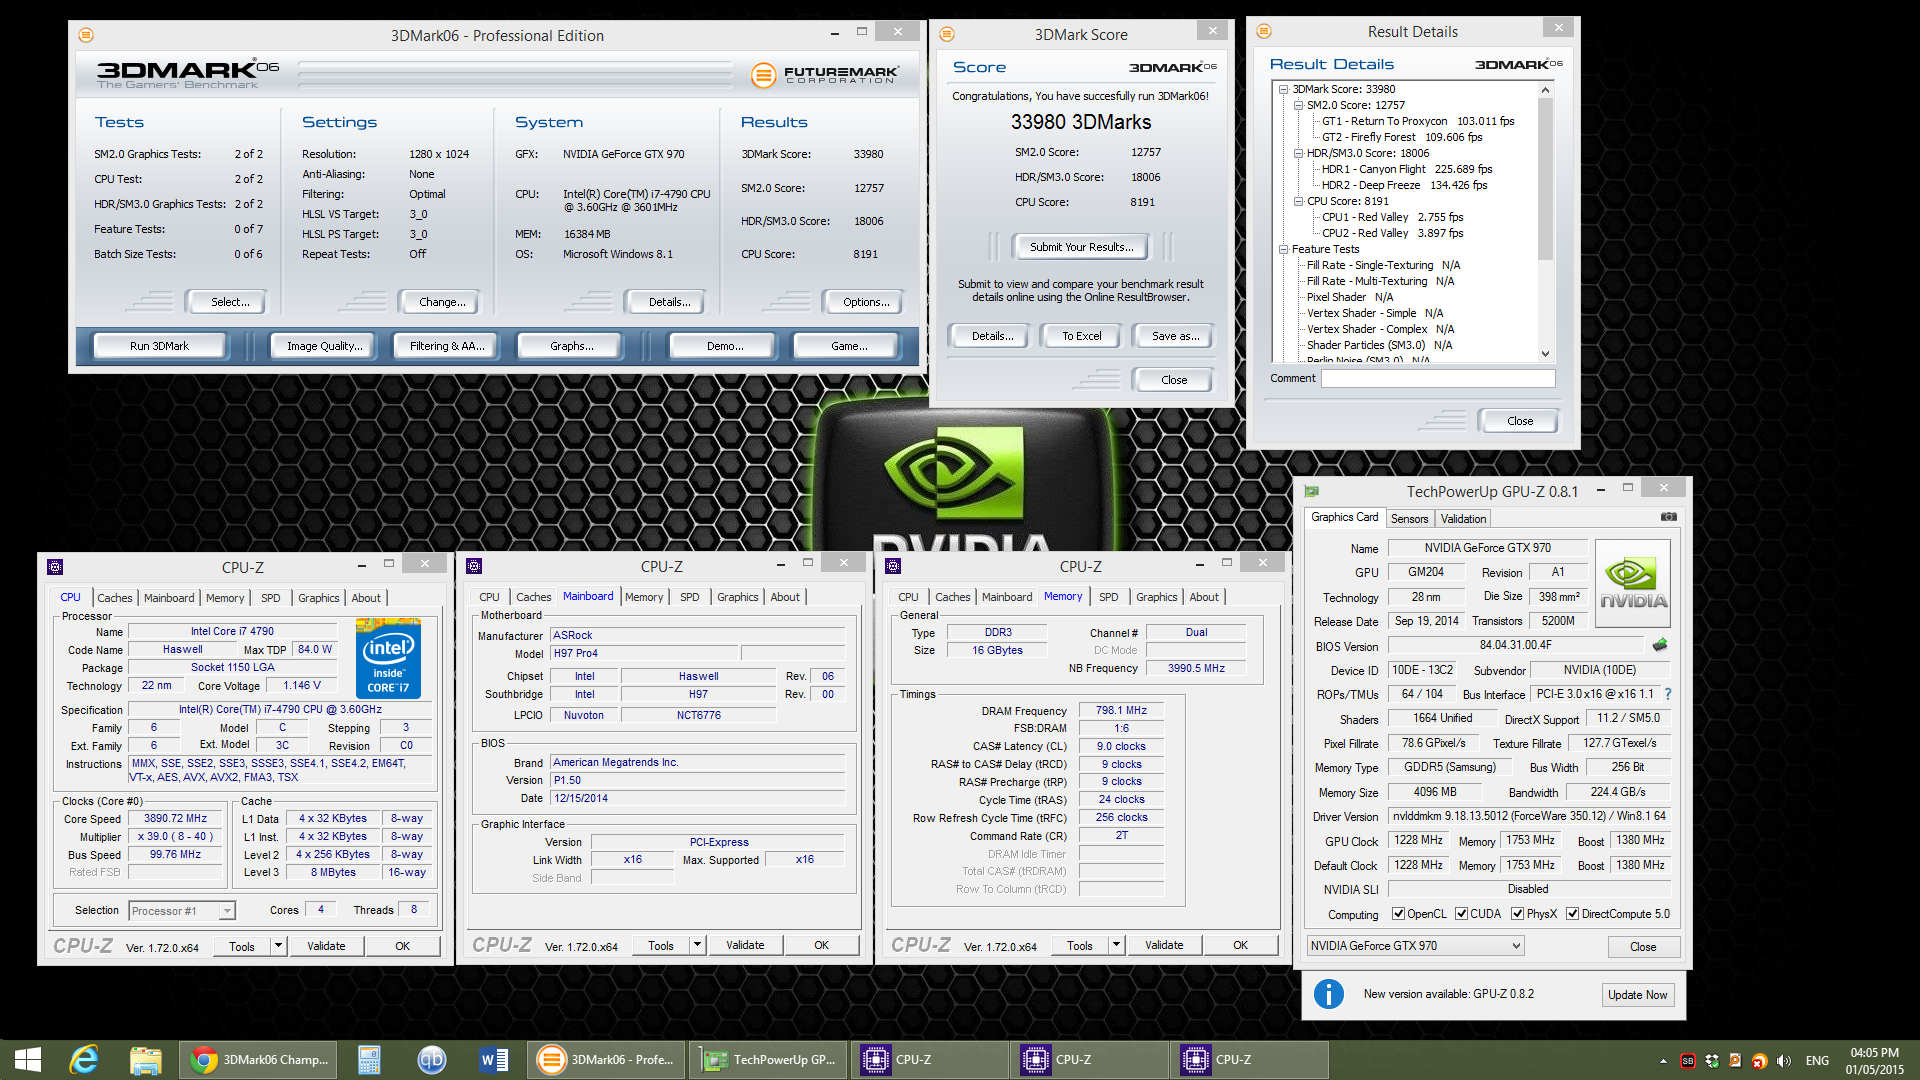Click Submit Your Results button

pyautogui.click(x=1081, y=247)
